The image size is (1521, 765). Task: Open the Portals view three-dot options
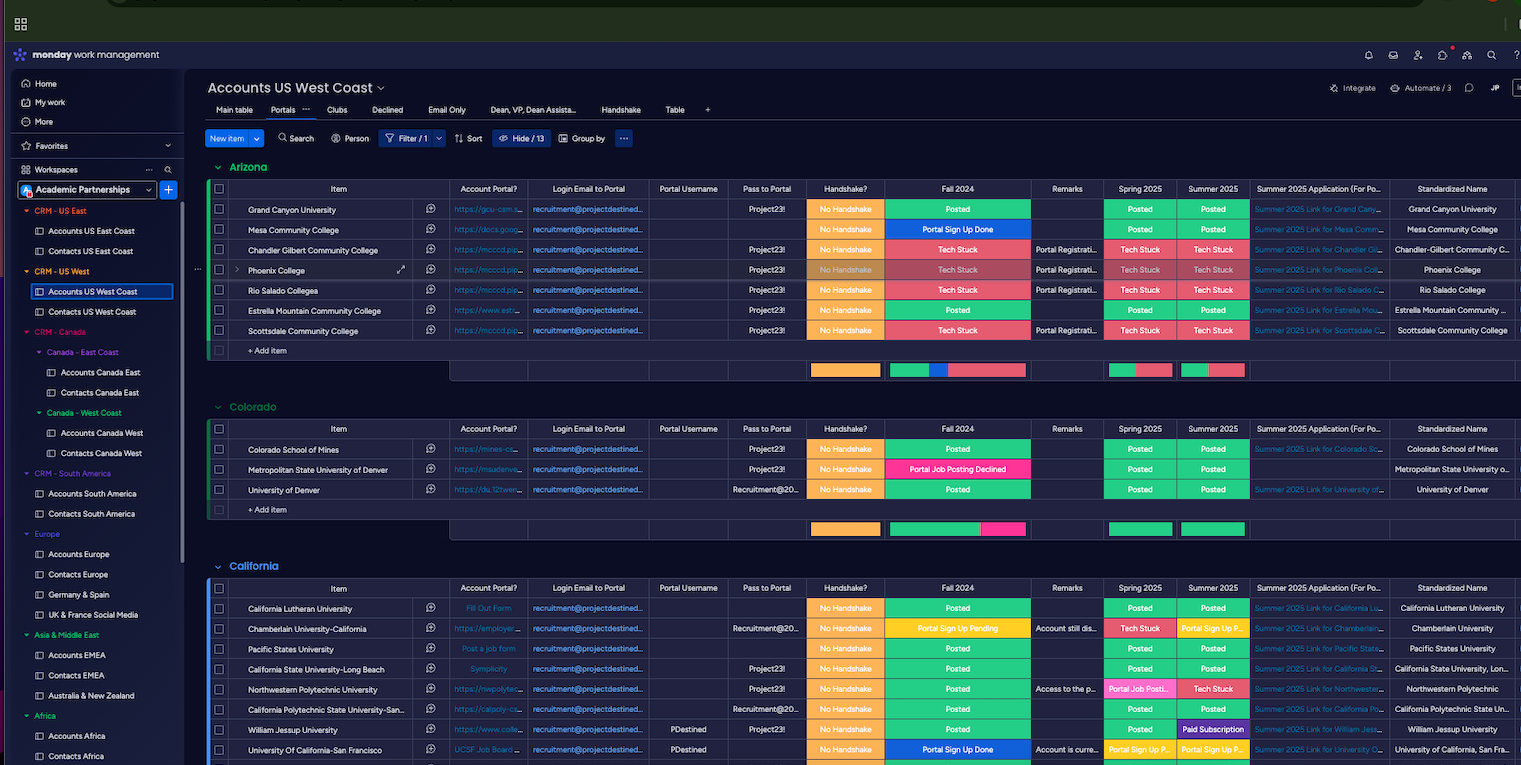coord(306,109)
